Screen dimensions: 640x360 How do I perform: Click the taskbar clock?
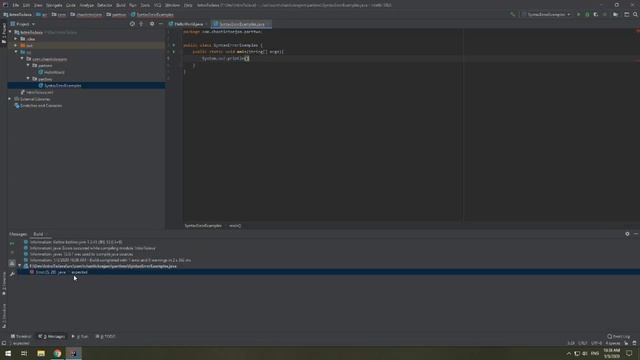click(x=611, y=353)
